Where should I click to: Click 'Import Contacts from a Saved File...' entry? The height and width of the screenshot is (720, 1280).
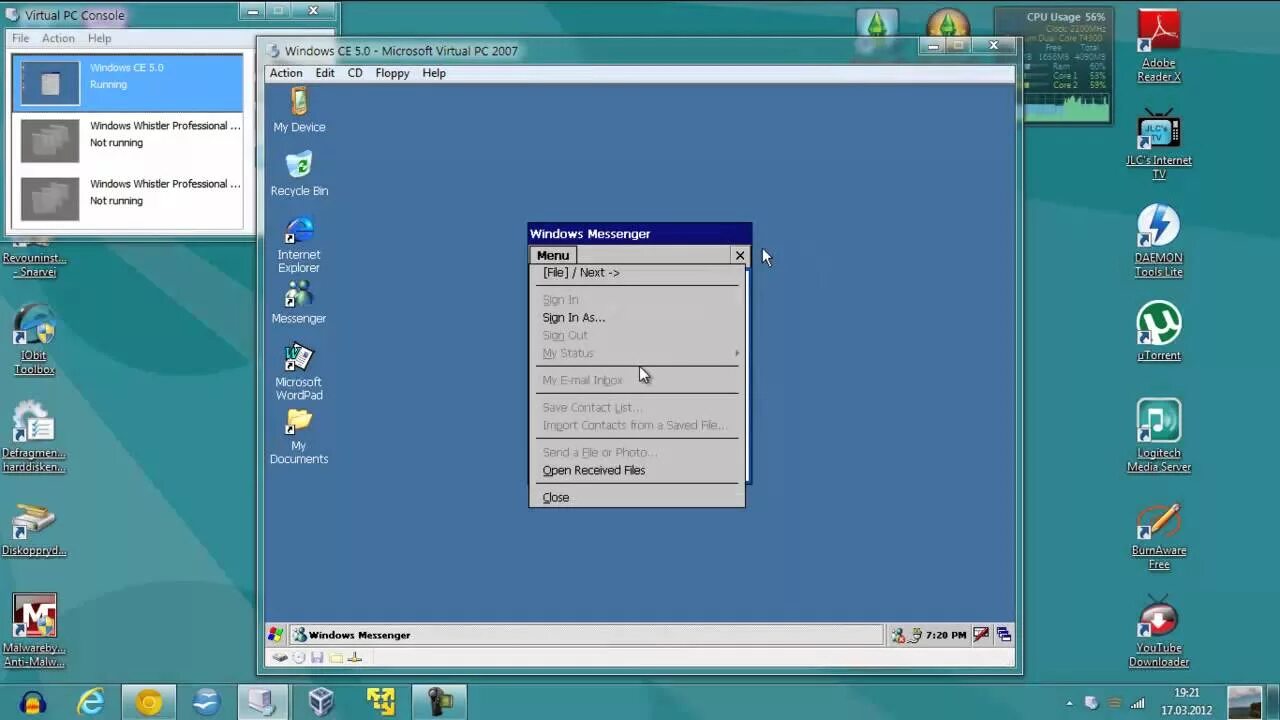pos(637,425)
